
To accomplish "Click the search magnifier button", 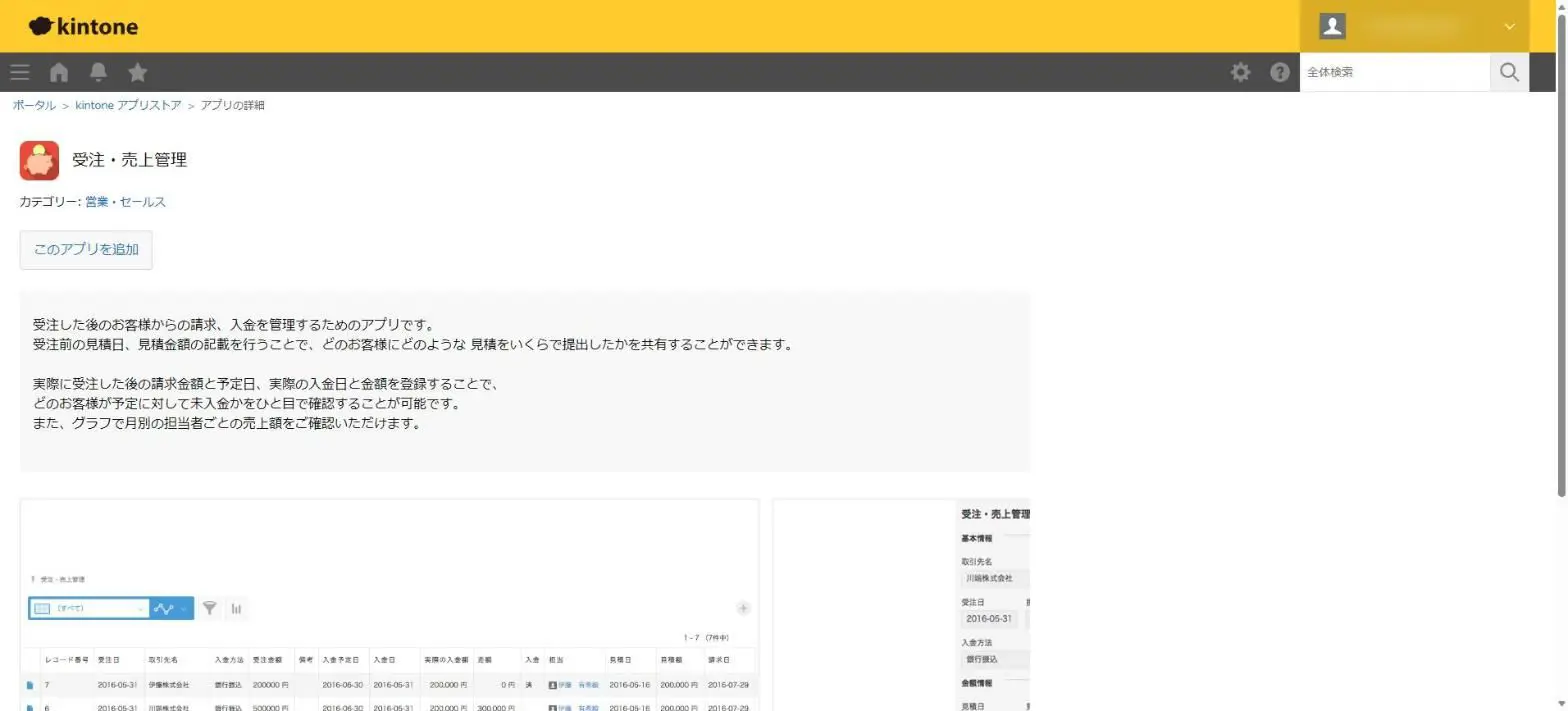I will point(1509,72).
